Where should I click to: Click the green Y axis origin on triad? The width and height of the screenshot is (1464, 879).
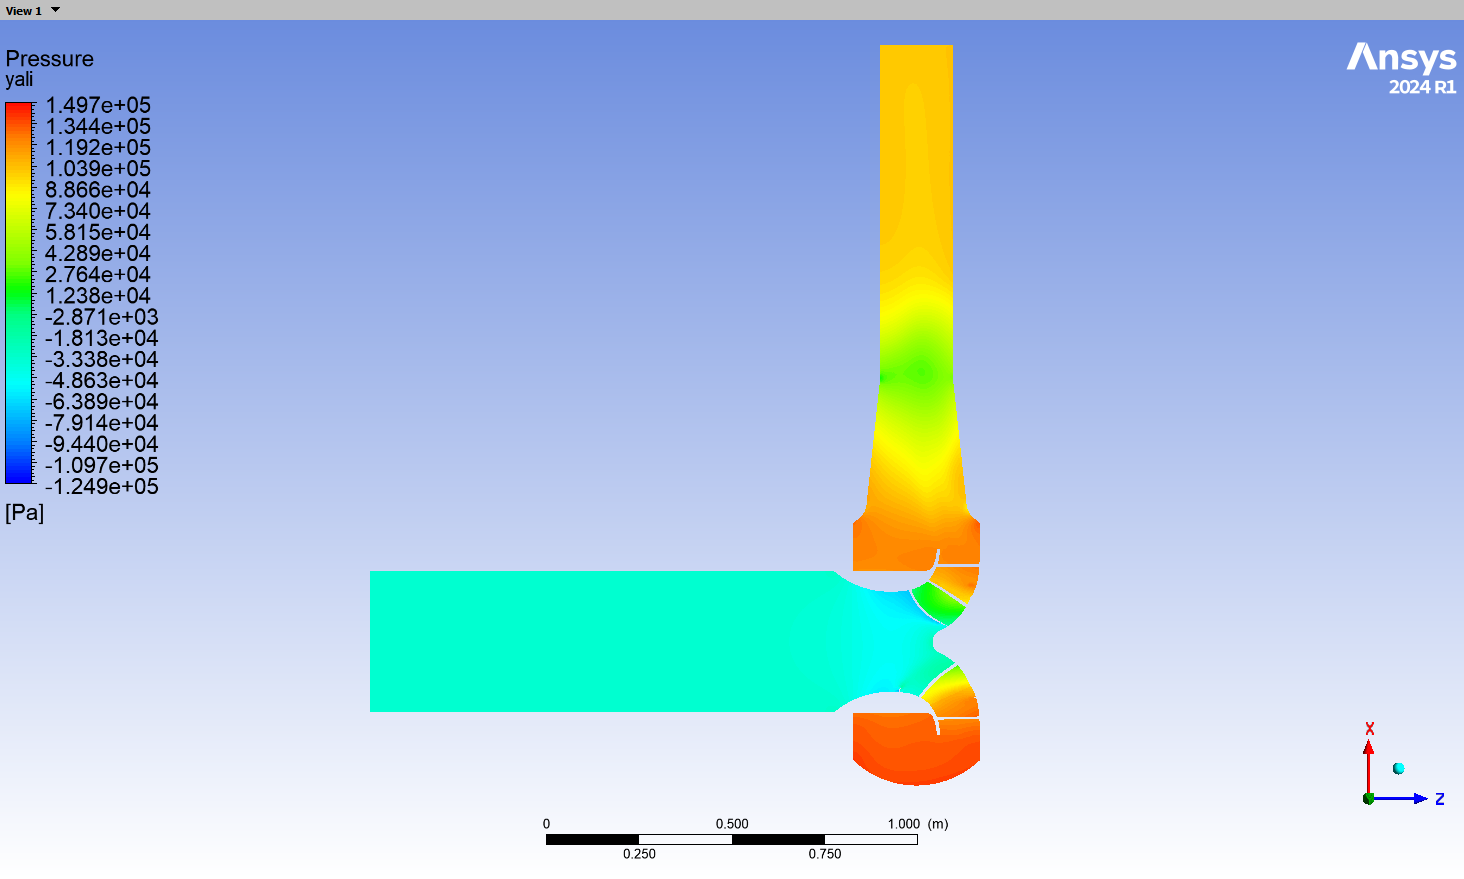pyautogui.click(x=1368, y=798)
